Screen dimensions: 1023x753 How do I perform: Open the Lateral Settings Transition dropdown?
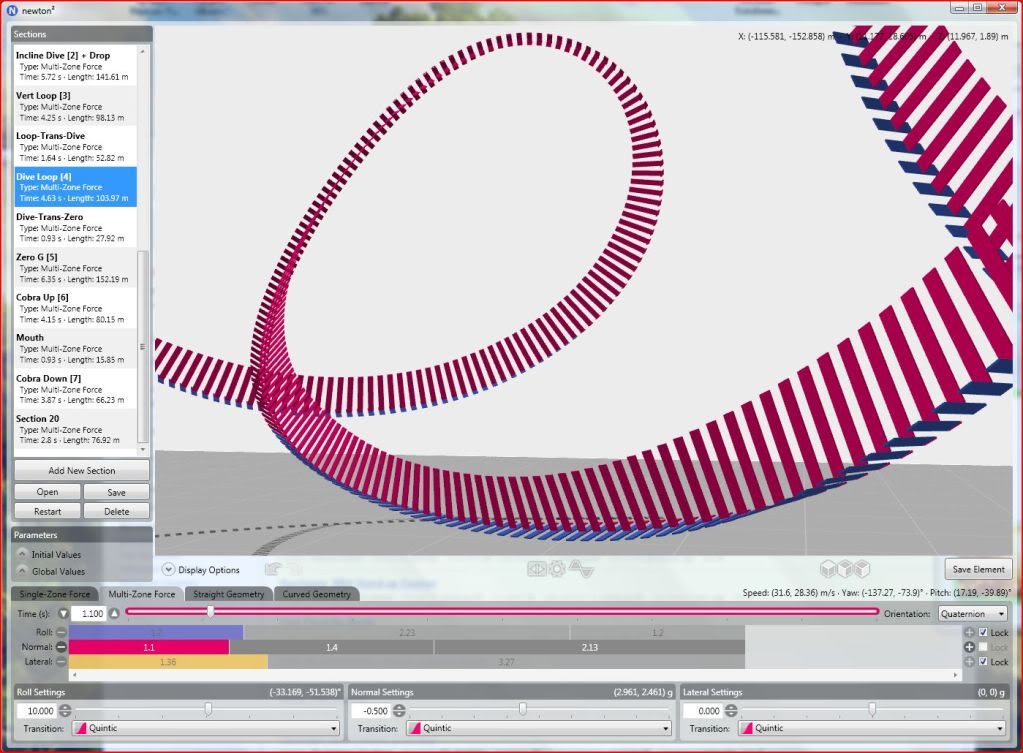(x=872, y=728)
